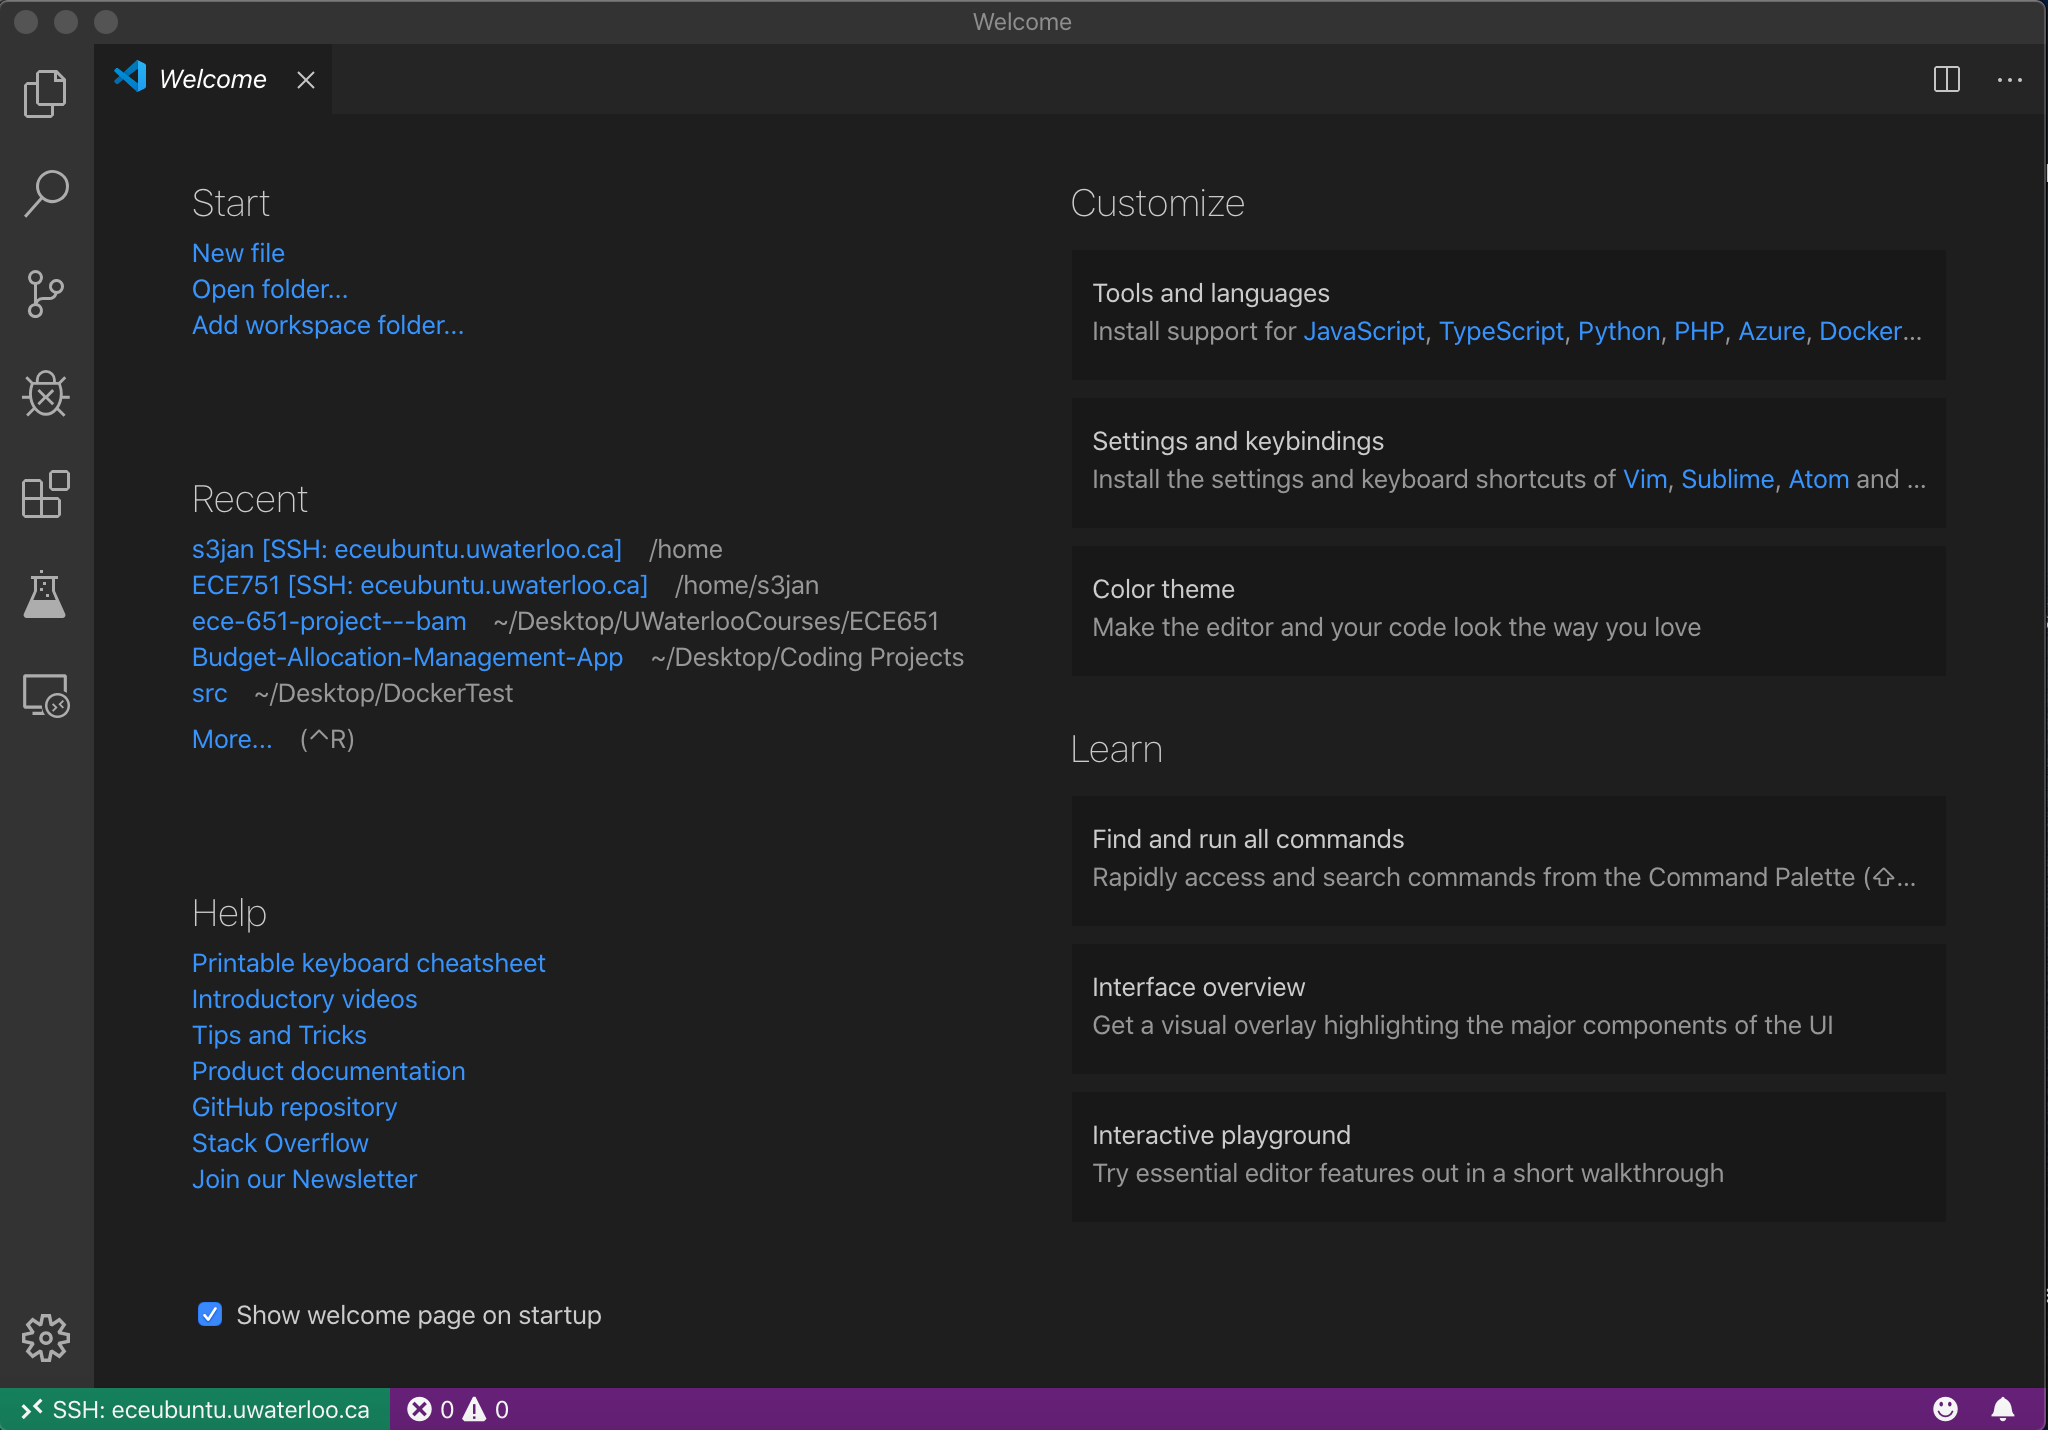Open the editor More Actions menu
This screenshot has width=2048, height=1430.
(x=2011, y=80)
